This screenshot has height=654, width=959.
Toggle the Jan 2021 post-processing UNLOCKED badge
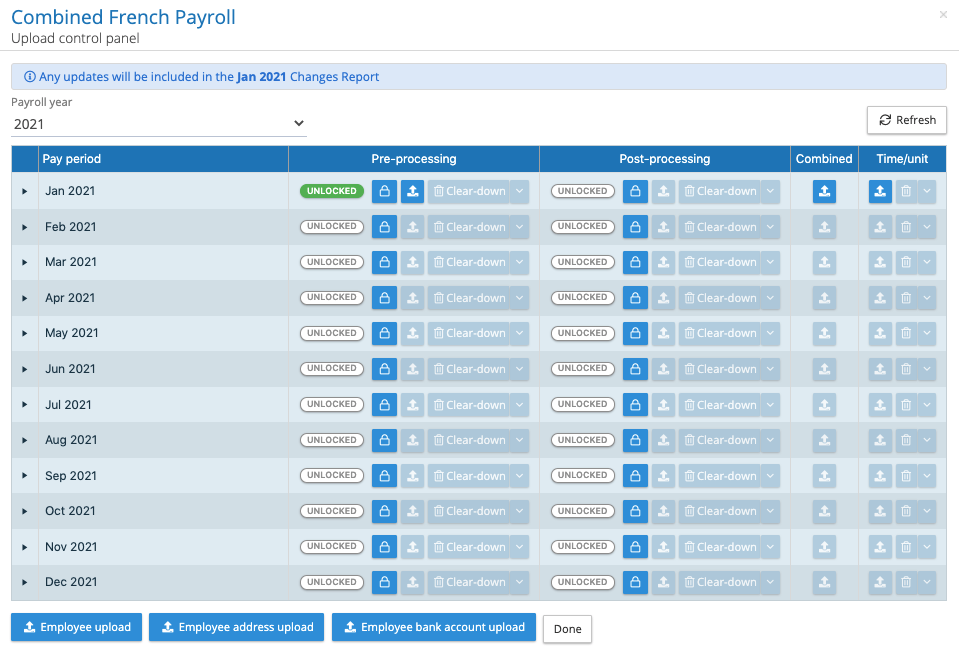(x=582, y=191)
